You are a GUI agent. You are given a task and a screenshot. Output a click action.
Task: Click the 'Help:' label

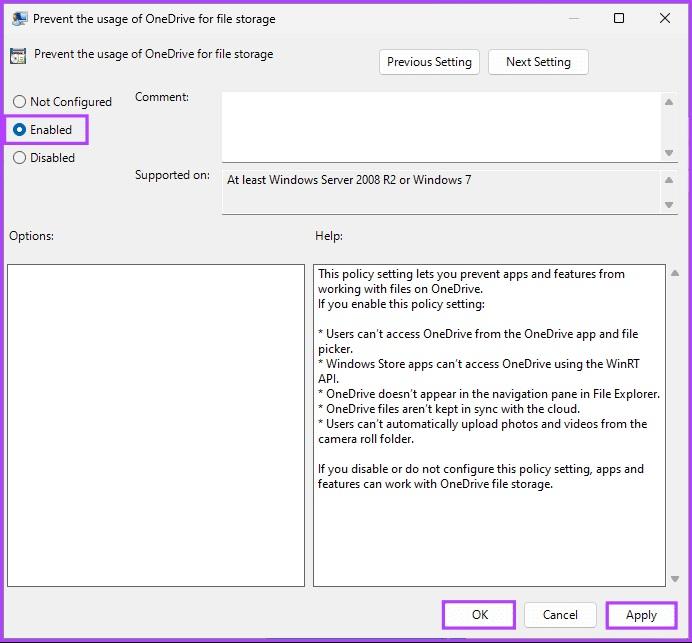click(x=329, y=236)
